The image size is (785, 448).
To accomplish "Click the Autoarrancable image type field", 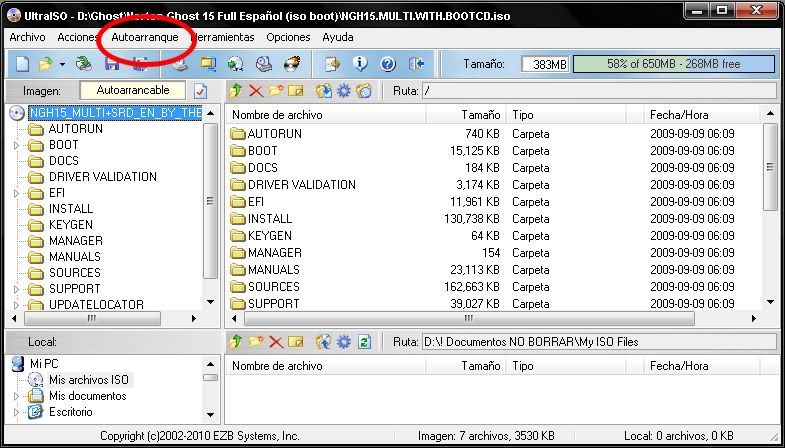I will (133, 90).
